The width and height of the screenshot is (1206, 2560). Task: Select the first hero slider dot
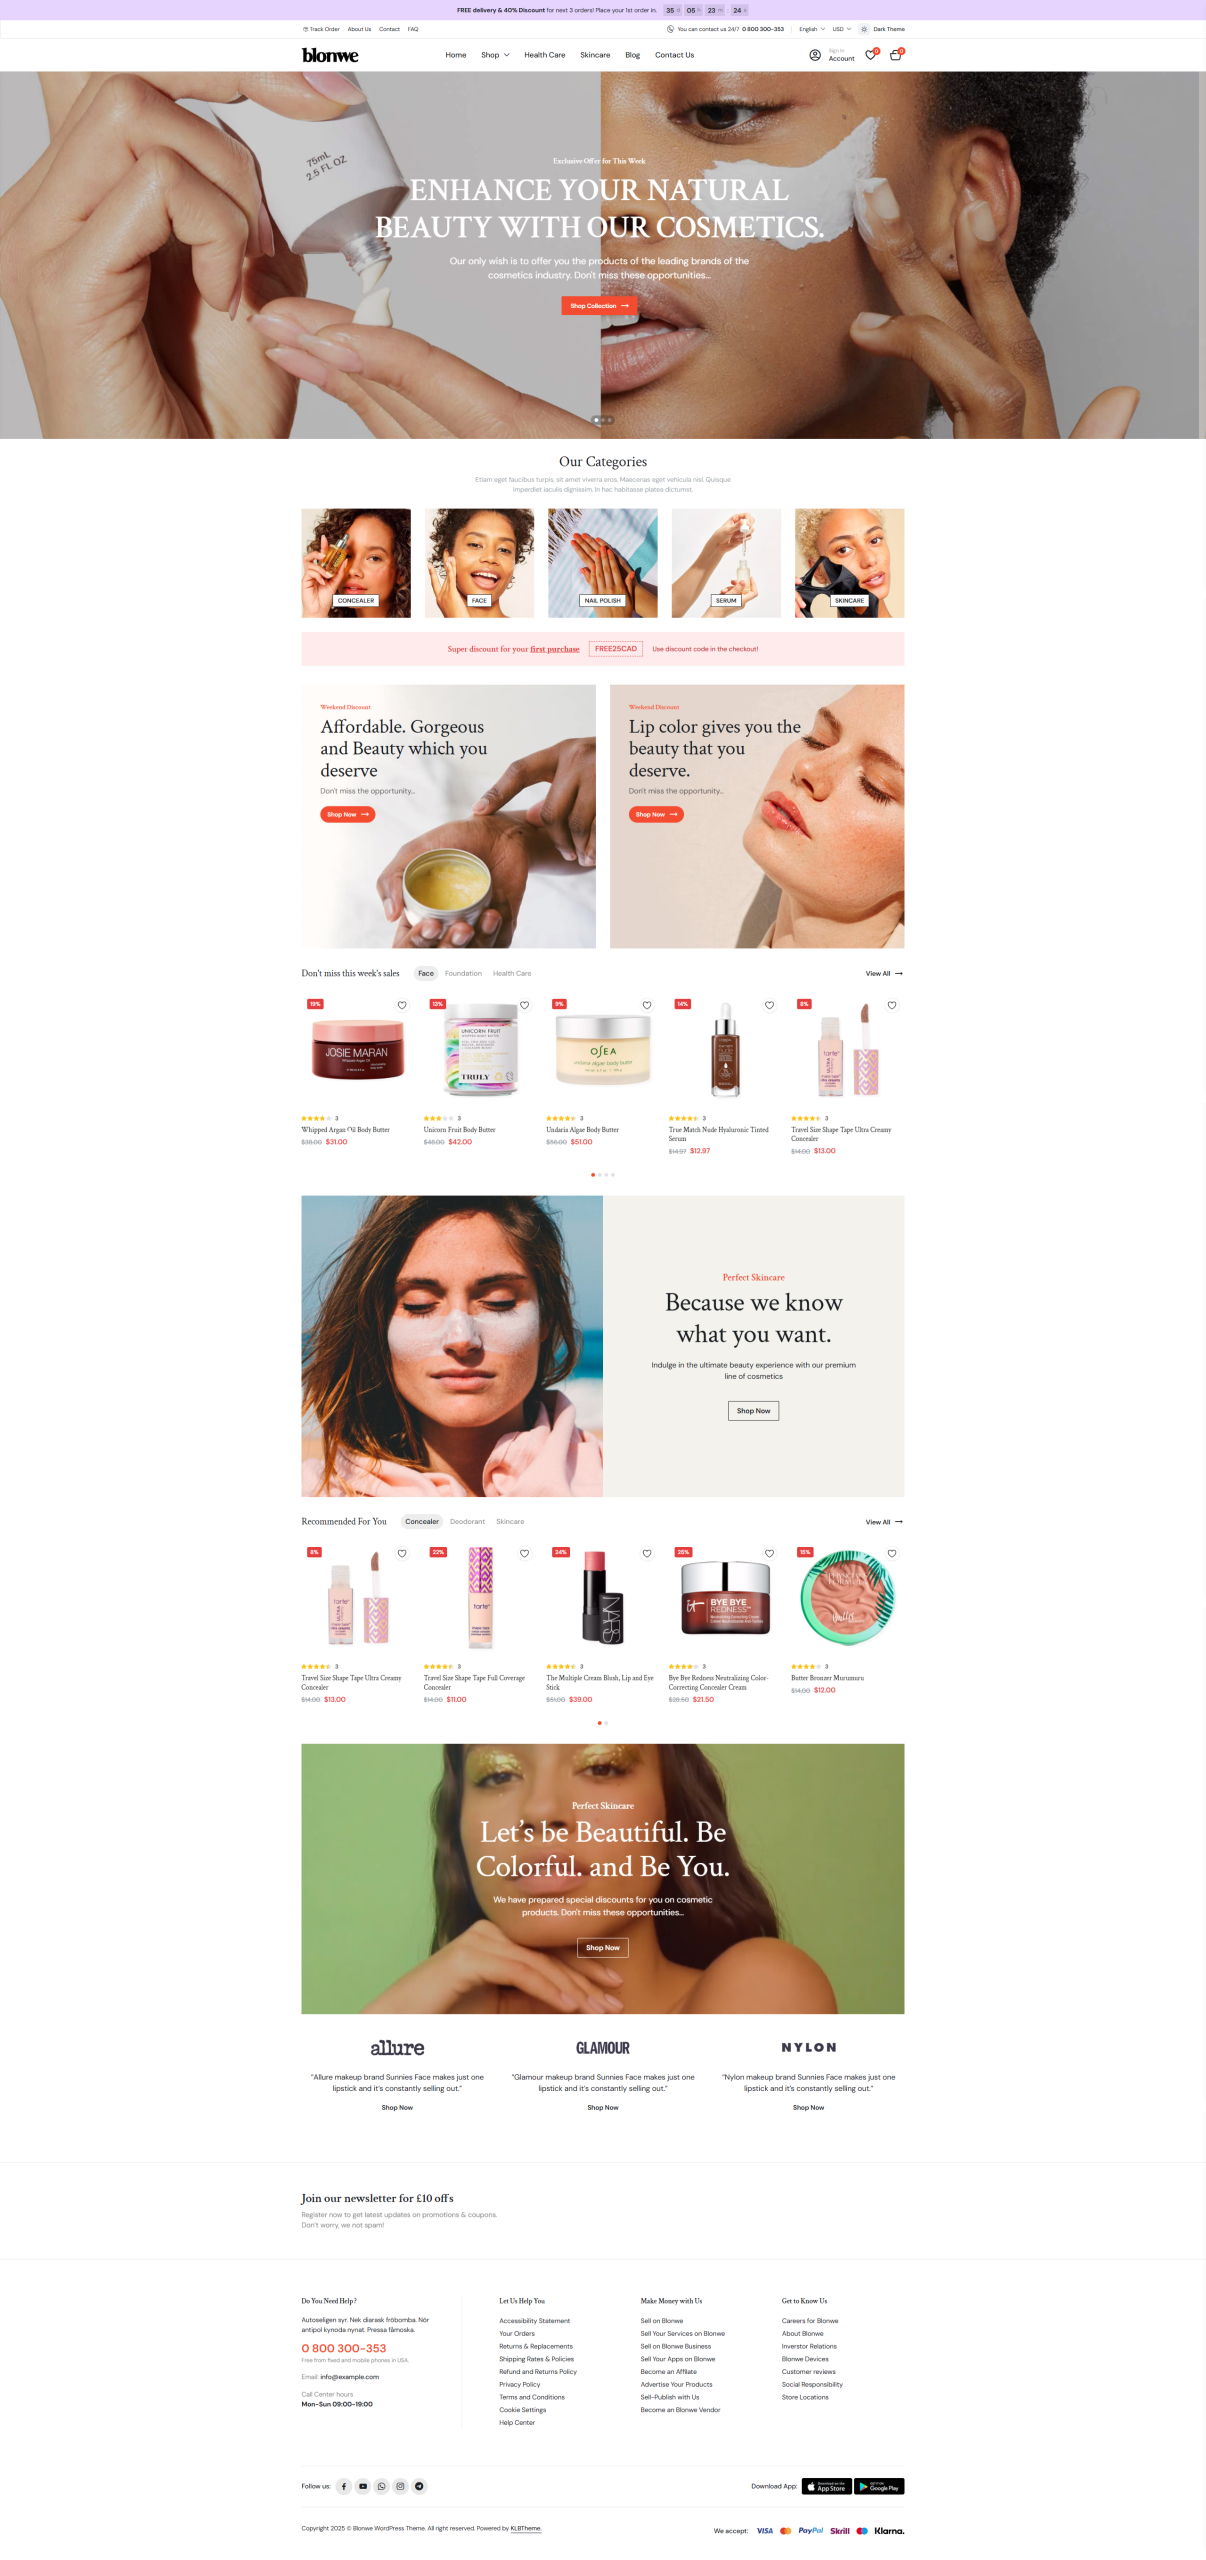coord(597,420)
